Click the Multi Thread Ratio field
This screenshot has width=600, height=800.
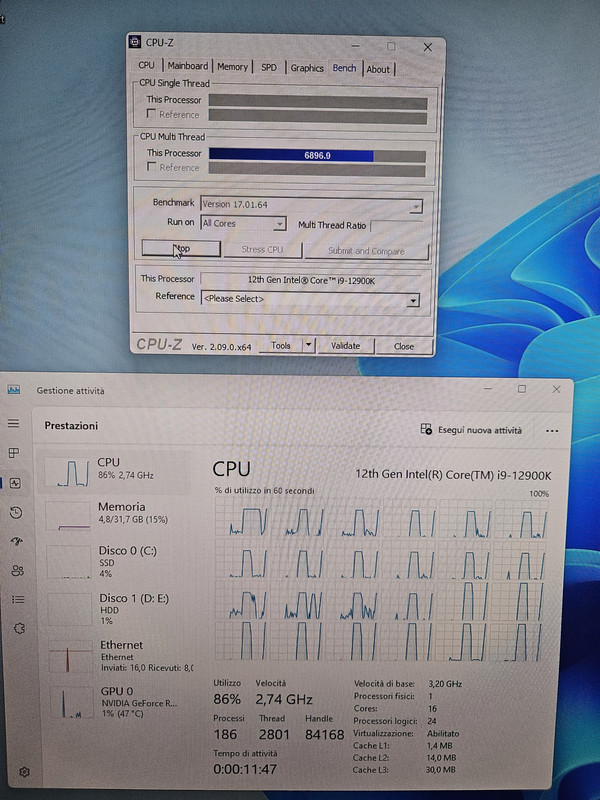[397, 226]
